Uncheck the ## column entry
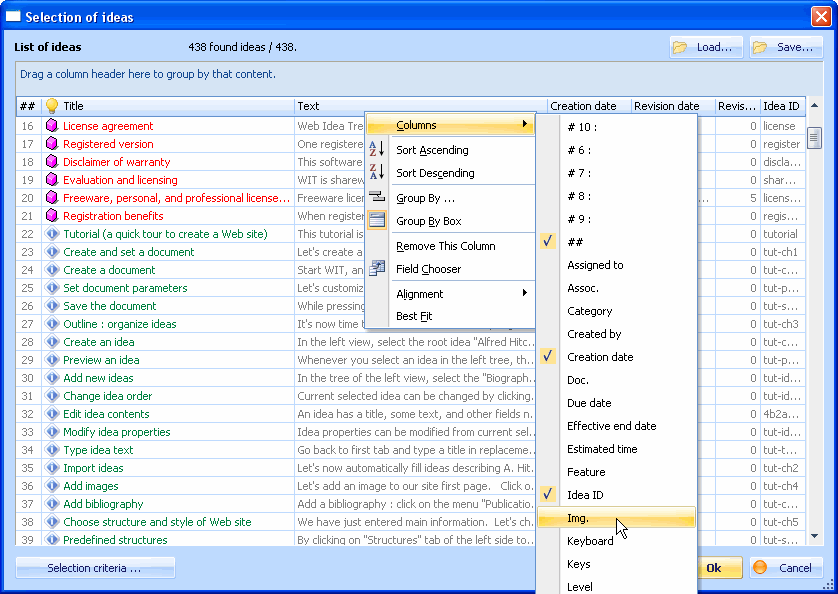 547,240
